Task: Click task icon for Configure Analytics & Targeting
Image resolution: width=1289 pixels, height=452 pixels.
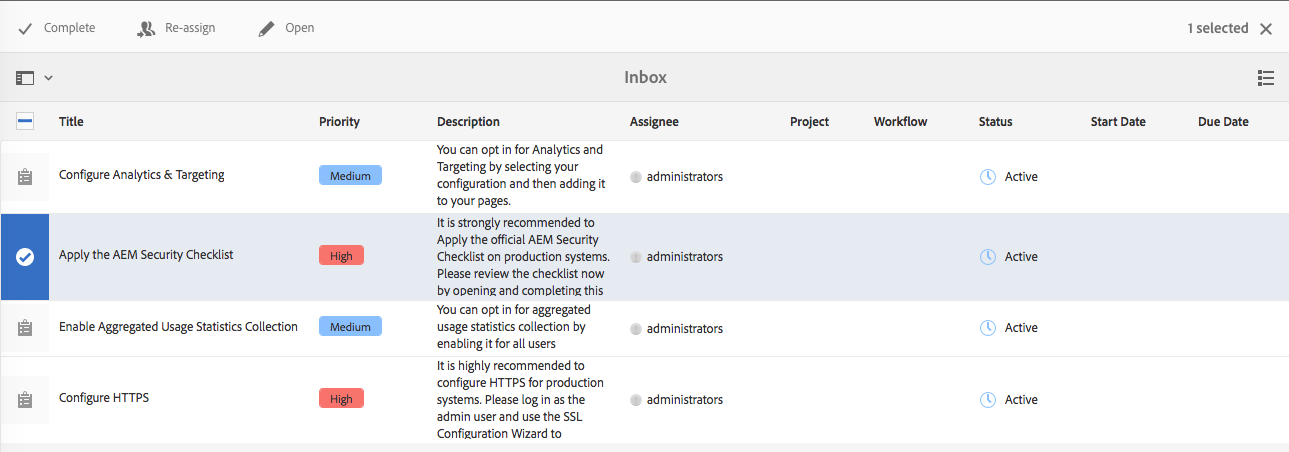Action: [x=25, y=177]
